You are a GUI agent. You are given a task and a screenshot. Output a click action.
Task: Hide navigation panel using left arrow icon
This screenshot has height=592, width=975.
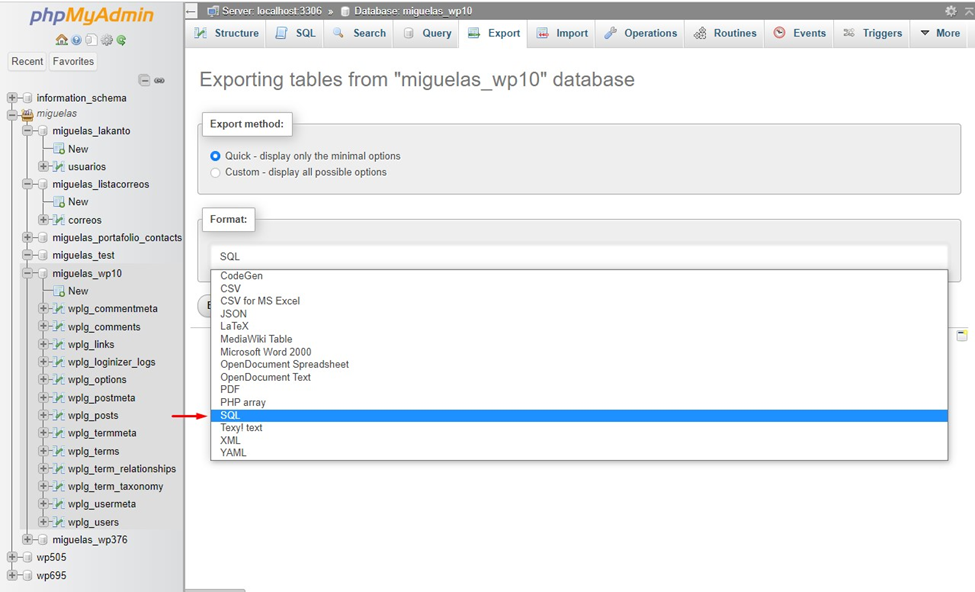coord(192,11)
